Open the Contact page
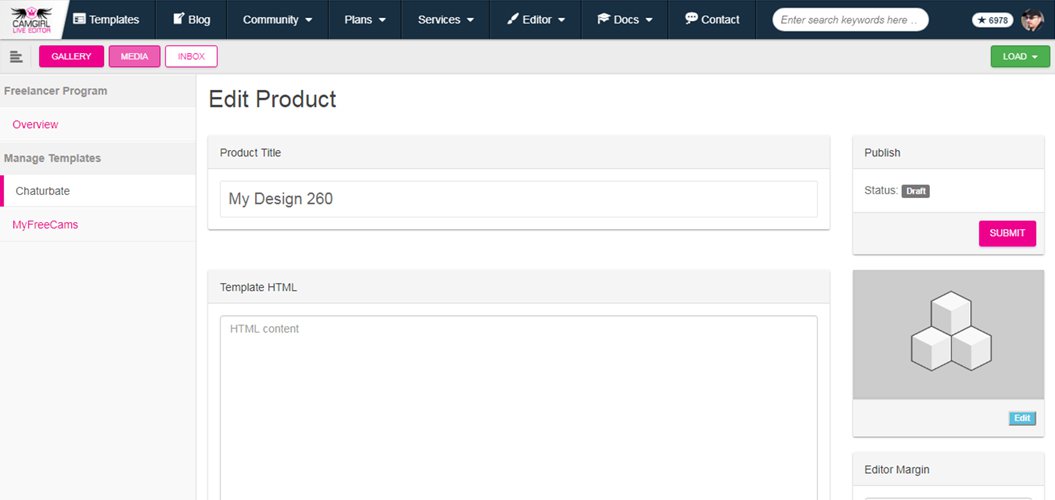1055x500 pixels. [x=712, y=20]
